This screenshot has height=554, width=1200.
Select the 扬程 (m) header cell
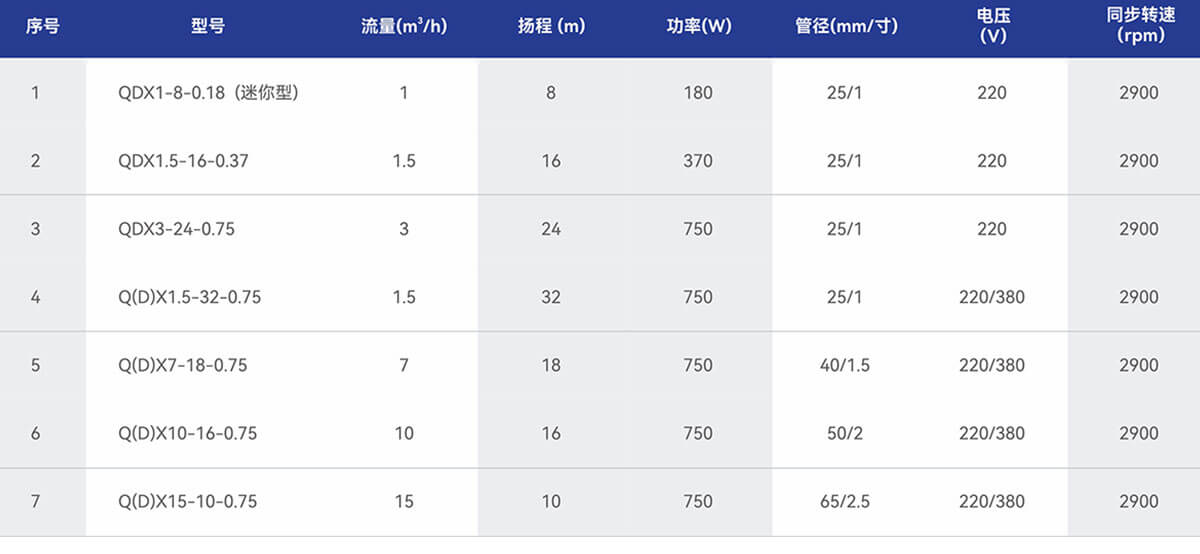551,27
